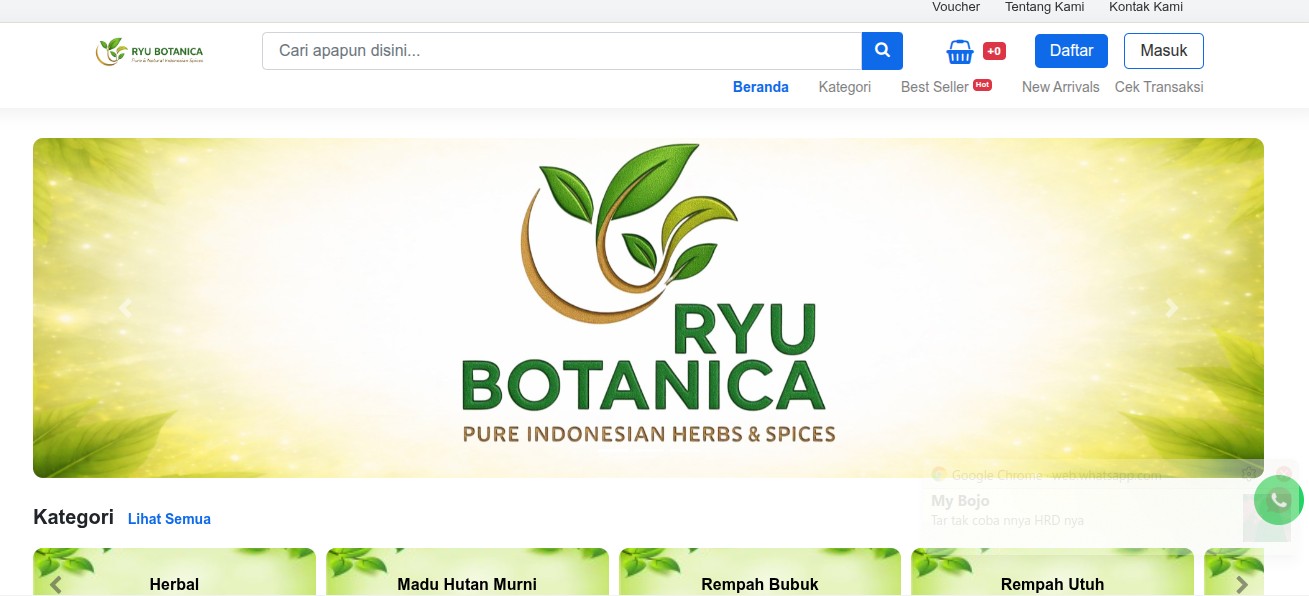1309x596 pixels.
Task: Open the Tentang Kami link
Action: pos(1045,7)
